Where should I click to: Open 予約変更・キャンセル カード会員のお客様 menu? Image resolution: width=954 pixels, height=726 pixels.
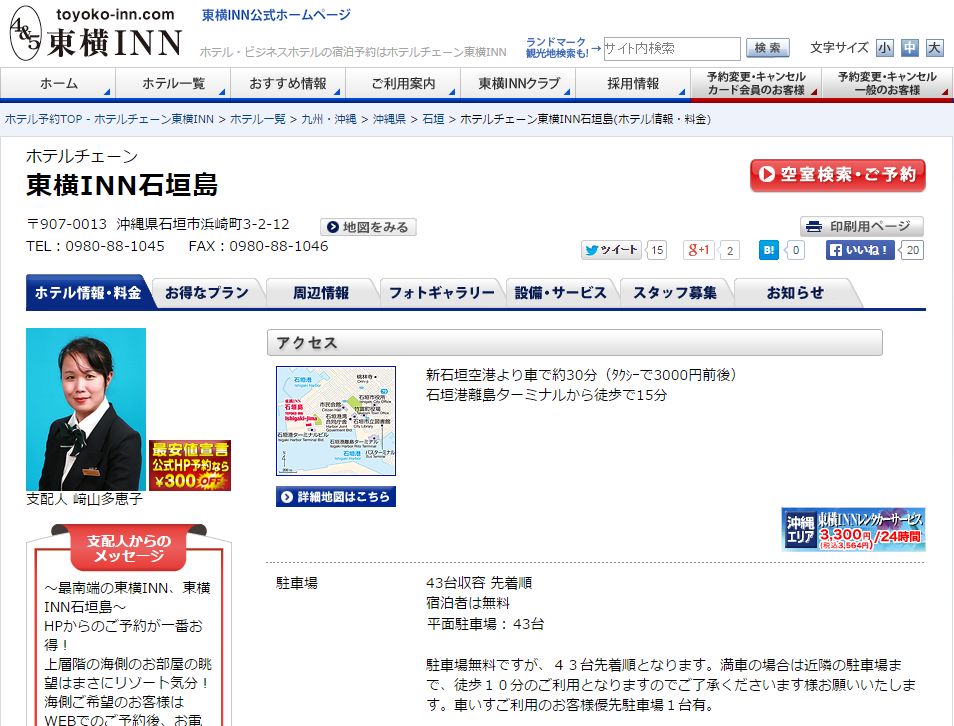click(x=756, y=83)
